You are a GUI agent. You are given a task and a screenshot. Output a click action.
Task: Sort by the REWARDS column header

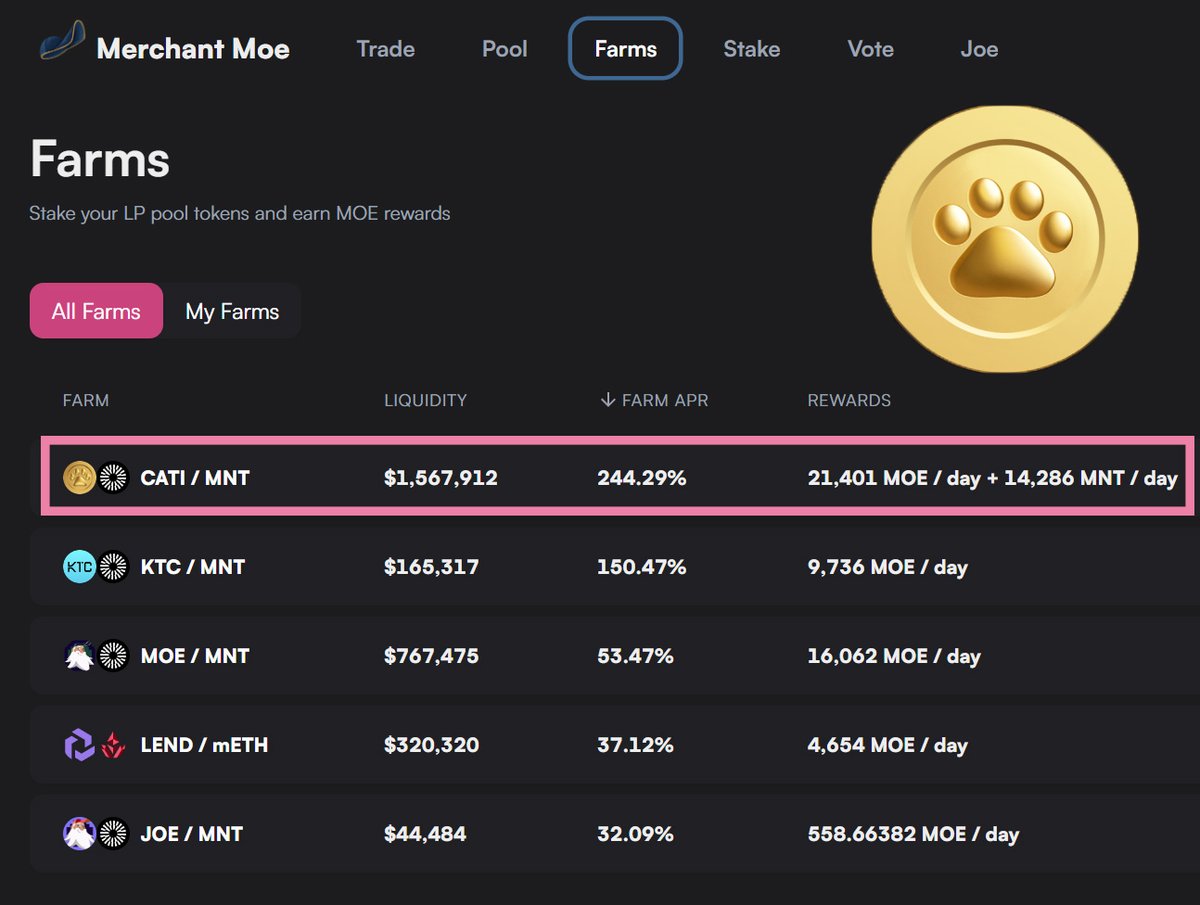849,400
